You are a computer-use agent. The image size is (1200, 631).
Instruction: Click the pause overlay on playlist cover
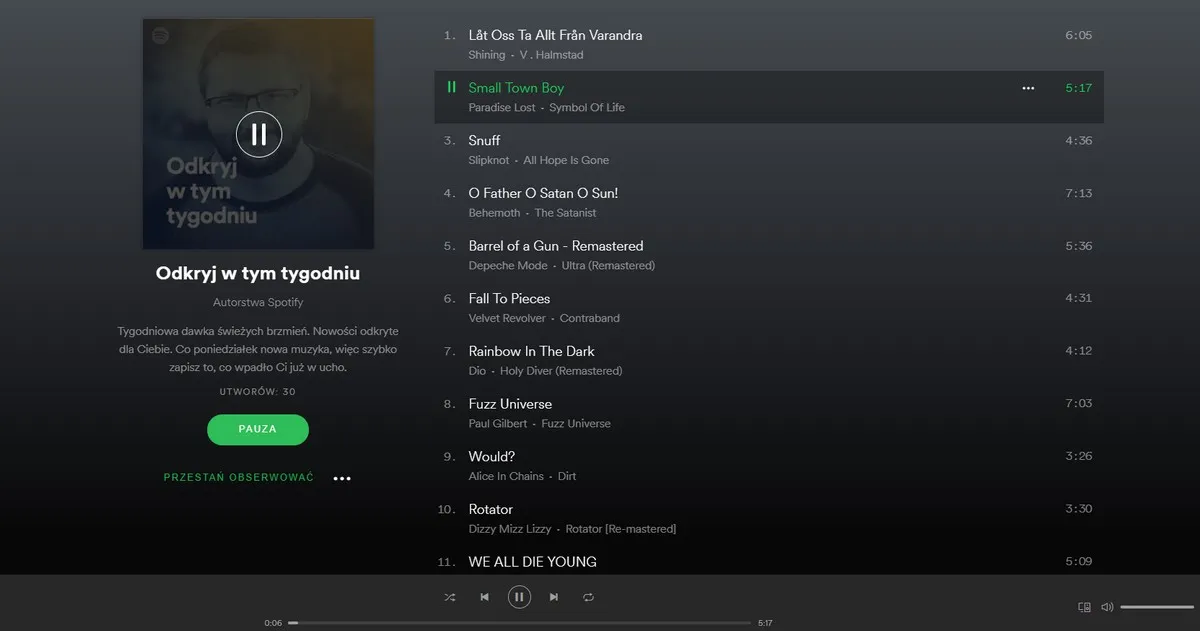[x=259, y=134]
